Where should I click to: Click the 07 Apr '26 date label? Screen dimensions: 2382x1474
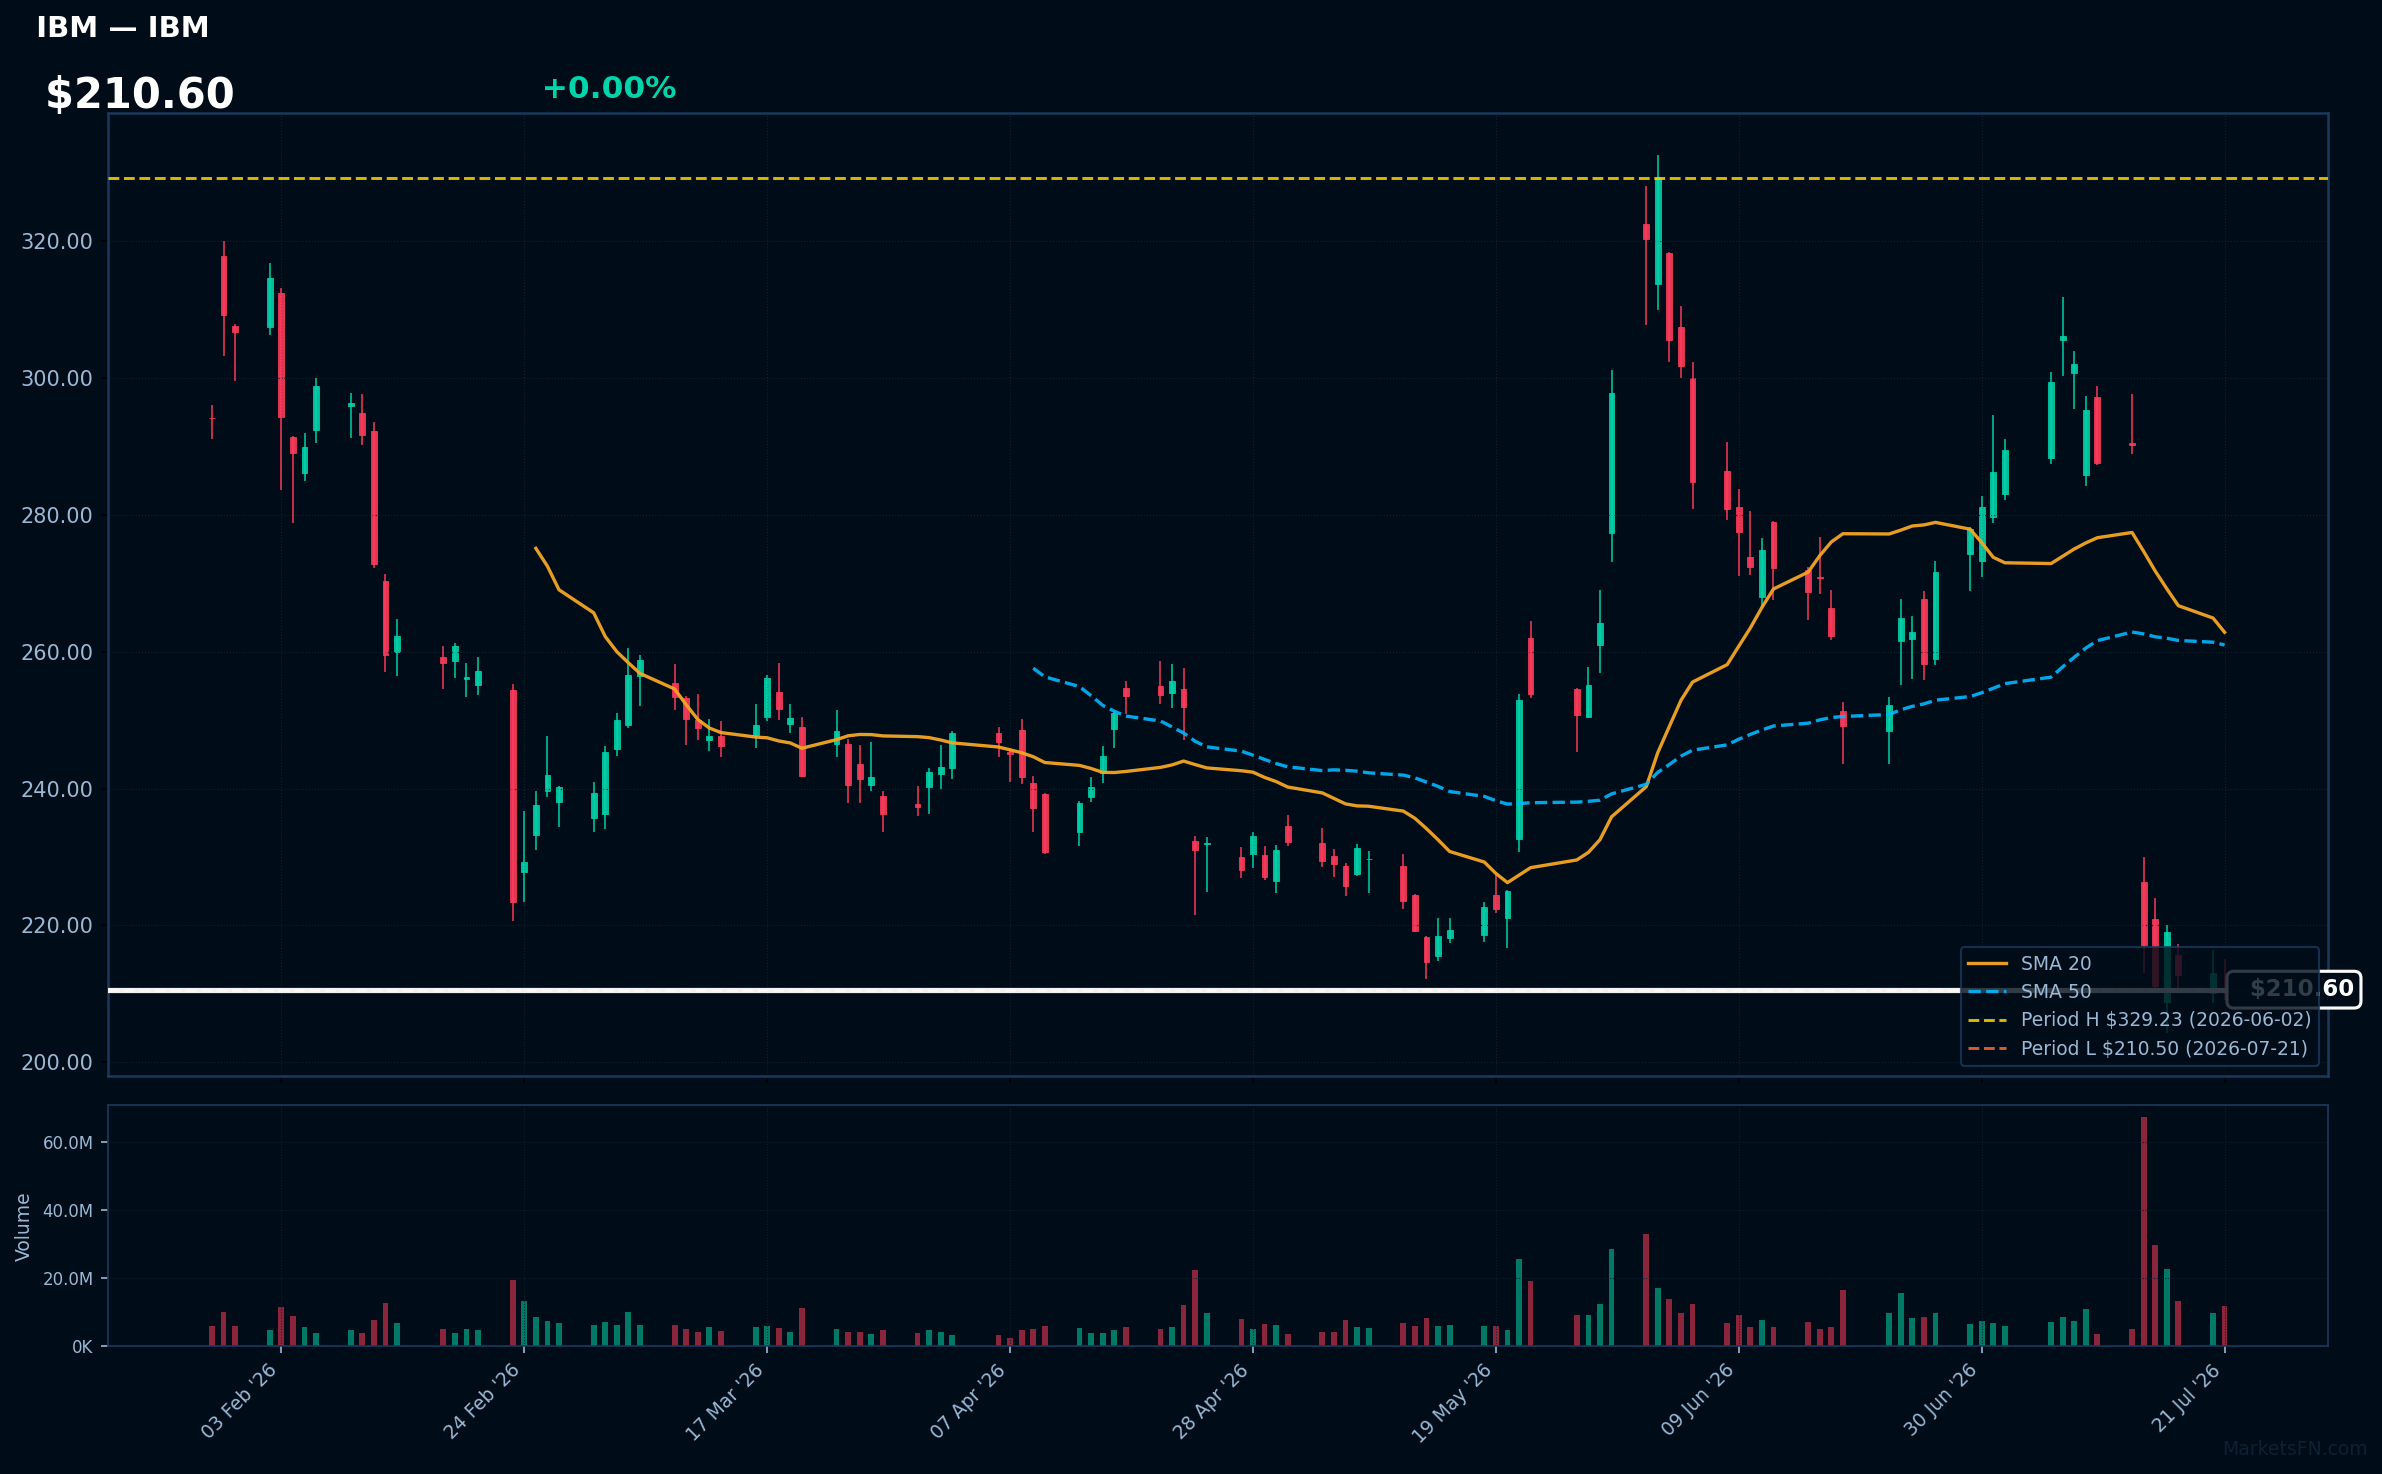tap(968, 1401)
